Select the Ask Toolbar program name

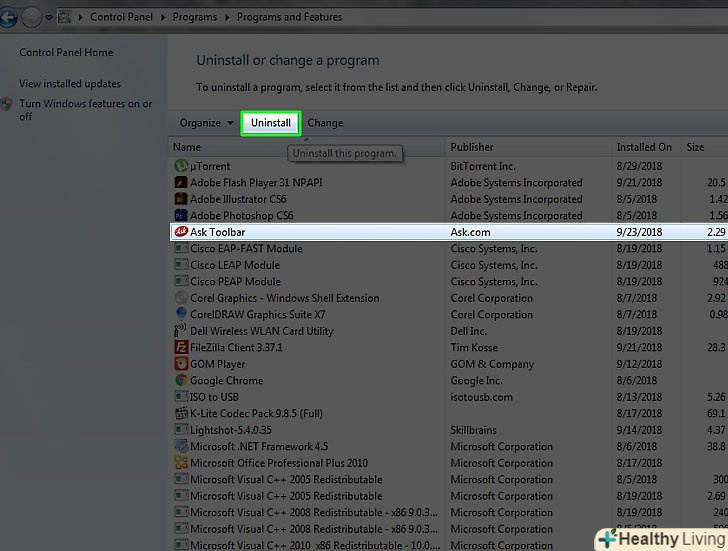(x=217, y=232)
